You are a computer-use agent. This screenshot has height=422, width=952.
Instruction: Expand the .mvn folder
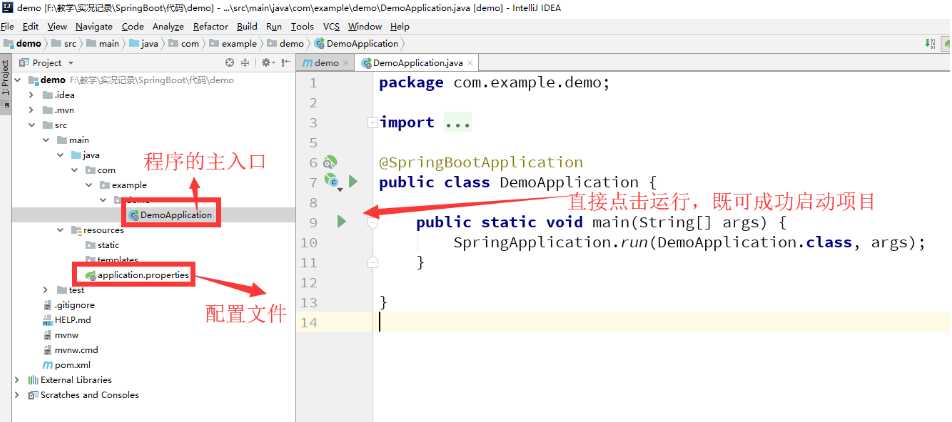(x=32, y=110)
